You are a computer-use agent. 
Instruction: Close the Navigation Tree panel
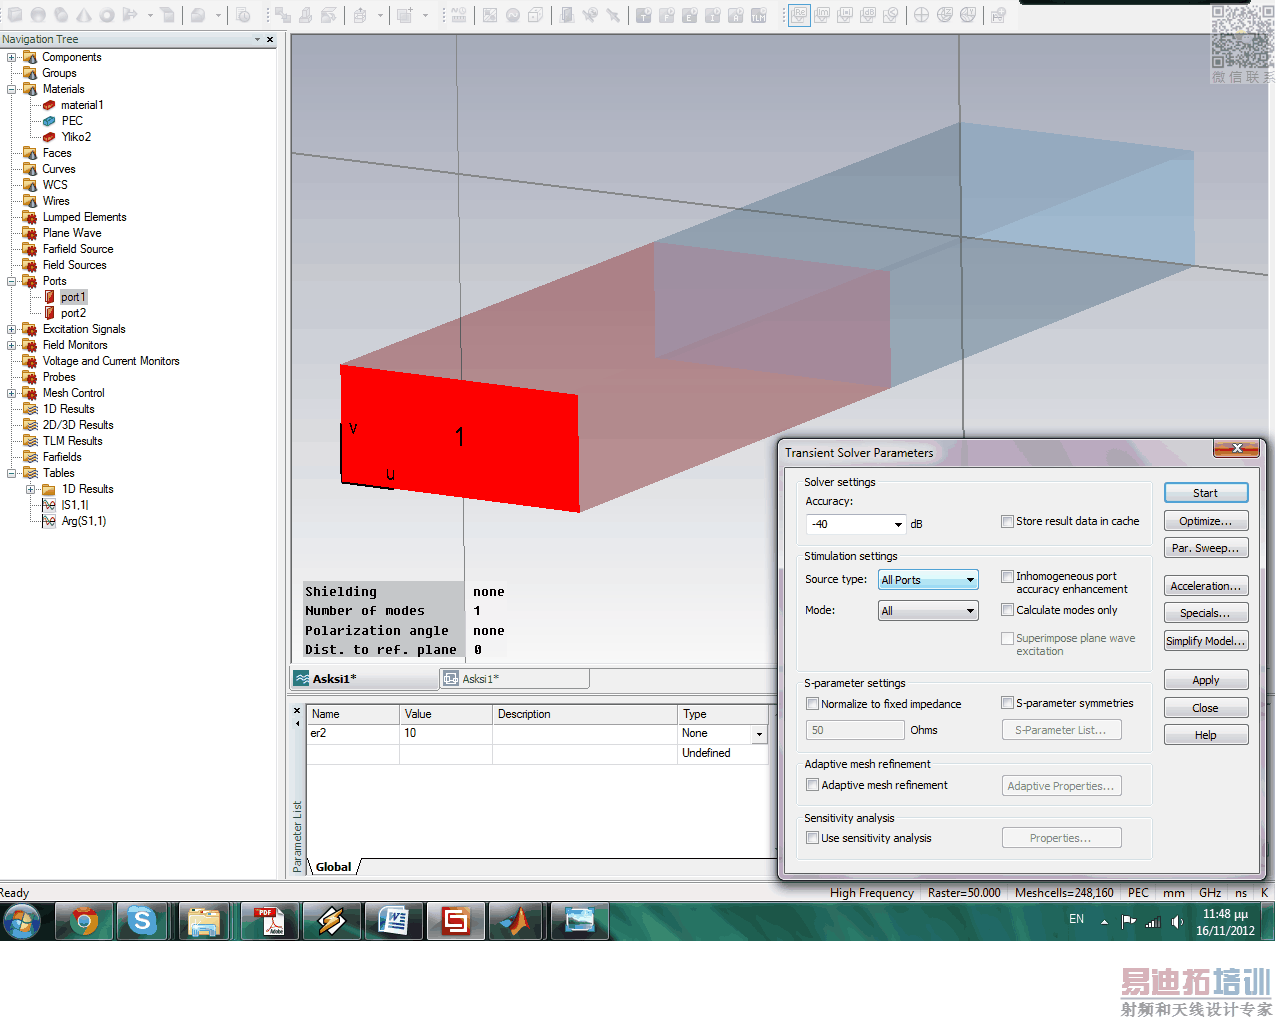[x=270, y=40]
